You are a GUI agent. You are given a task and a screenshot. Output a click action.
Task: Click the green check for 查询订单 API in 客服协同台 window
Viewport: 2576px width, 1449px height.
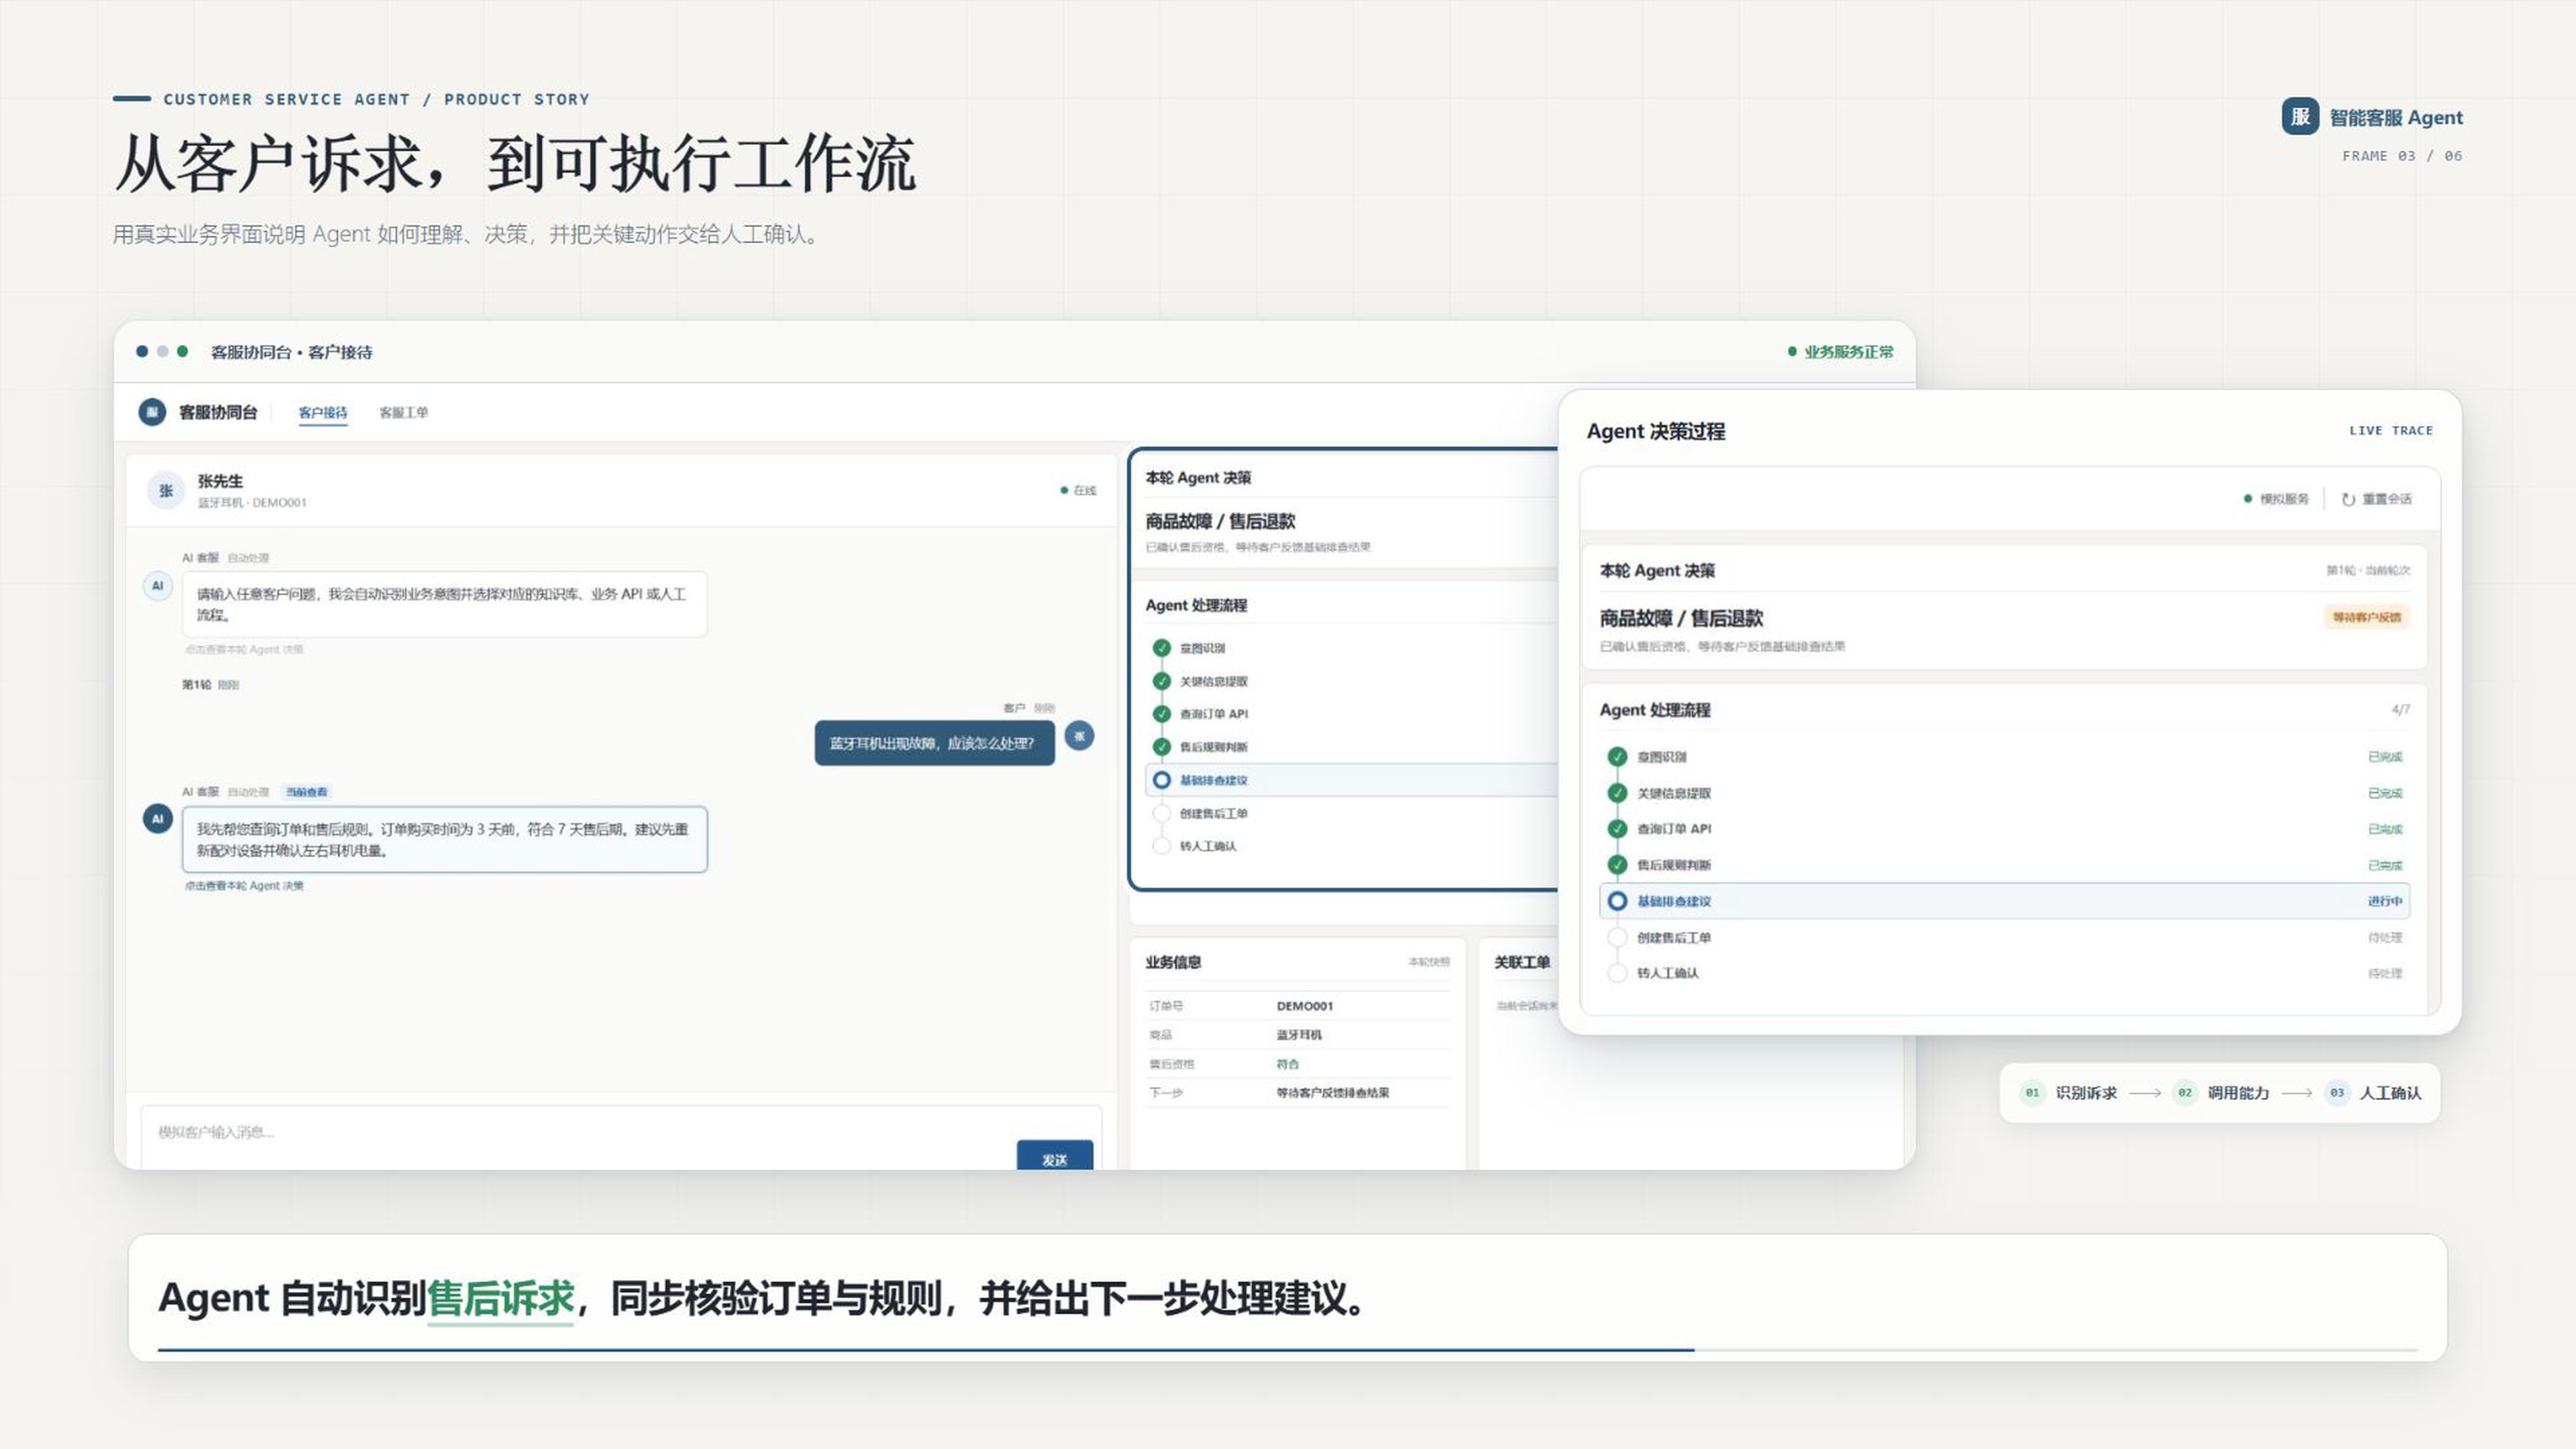1161,714
